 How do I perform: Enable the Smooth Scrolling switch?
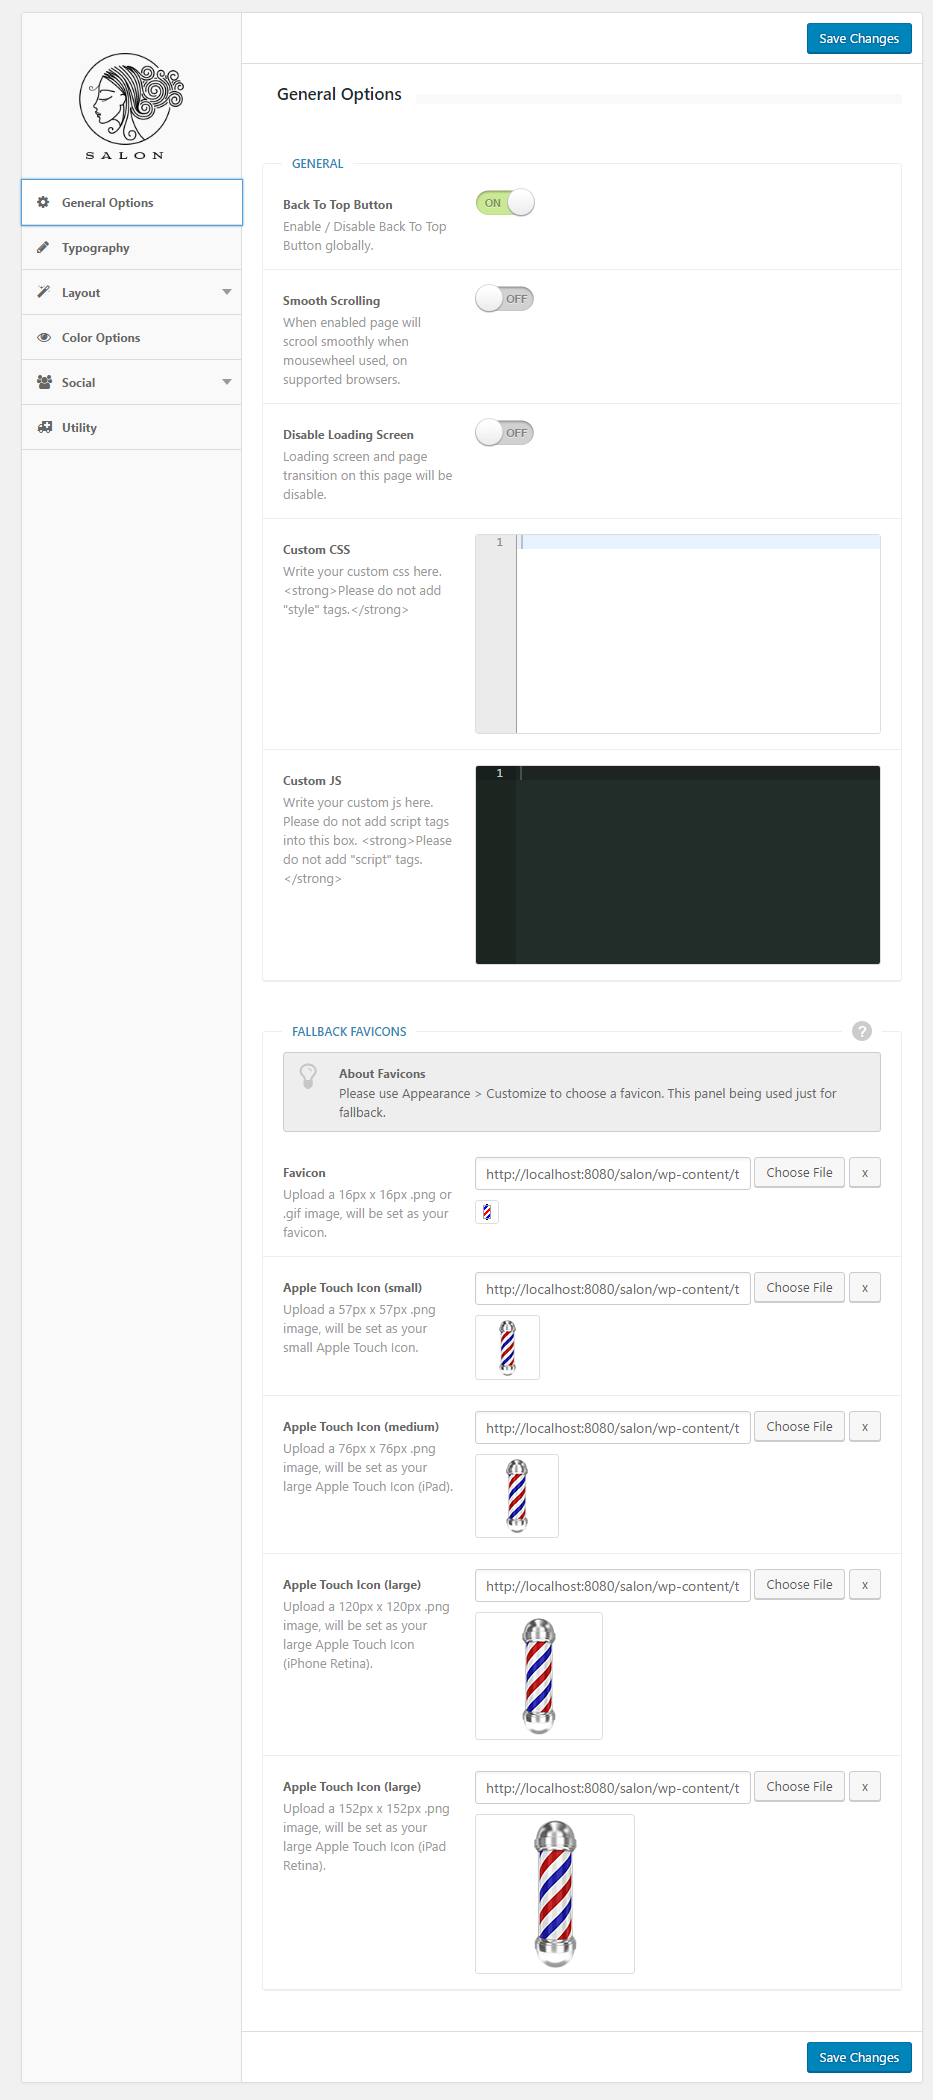[505, 299]
